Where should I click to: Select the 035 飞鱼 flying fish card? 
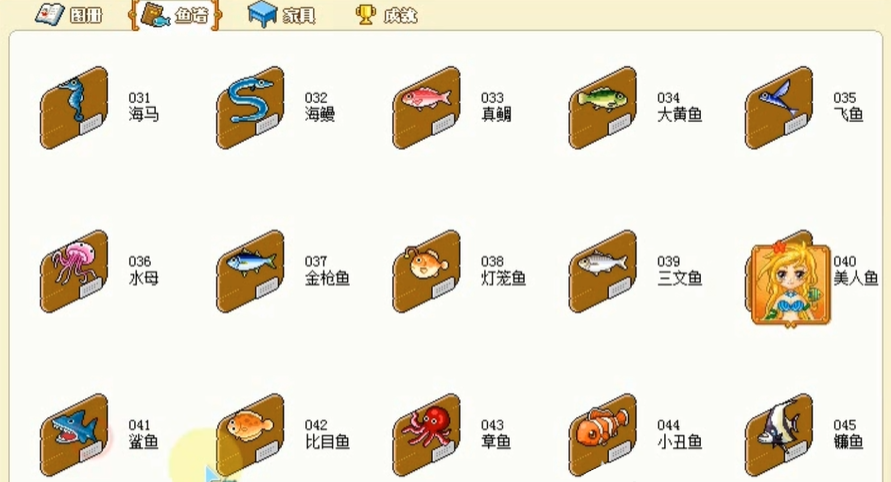(x=778, y=107)
